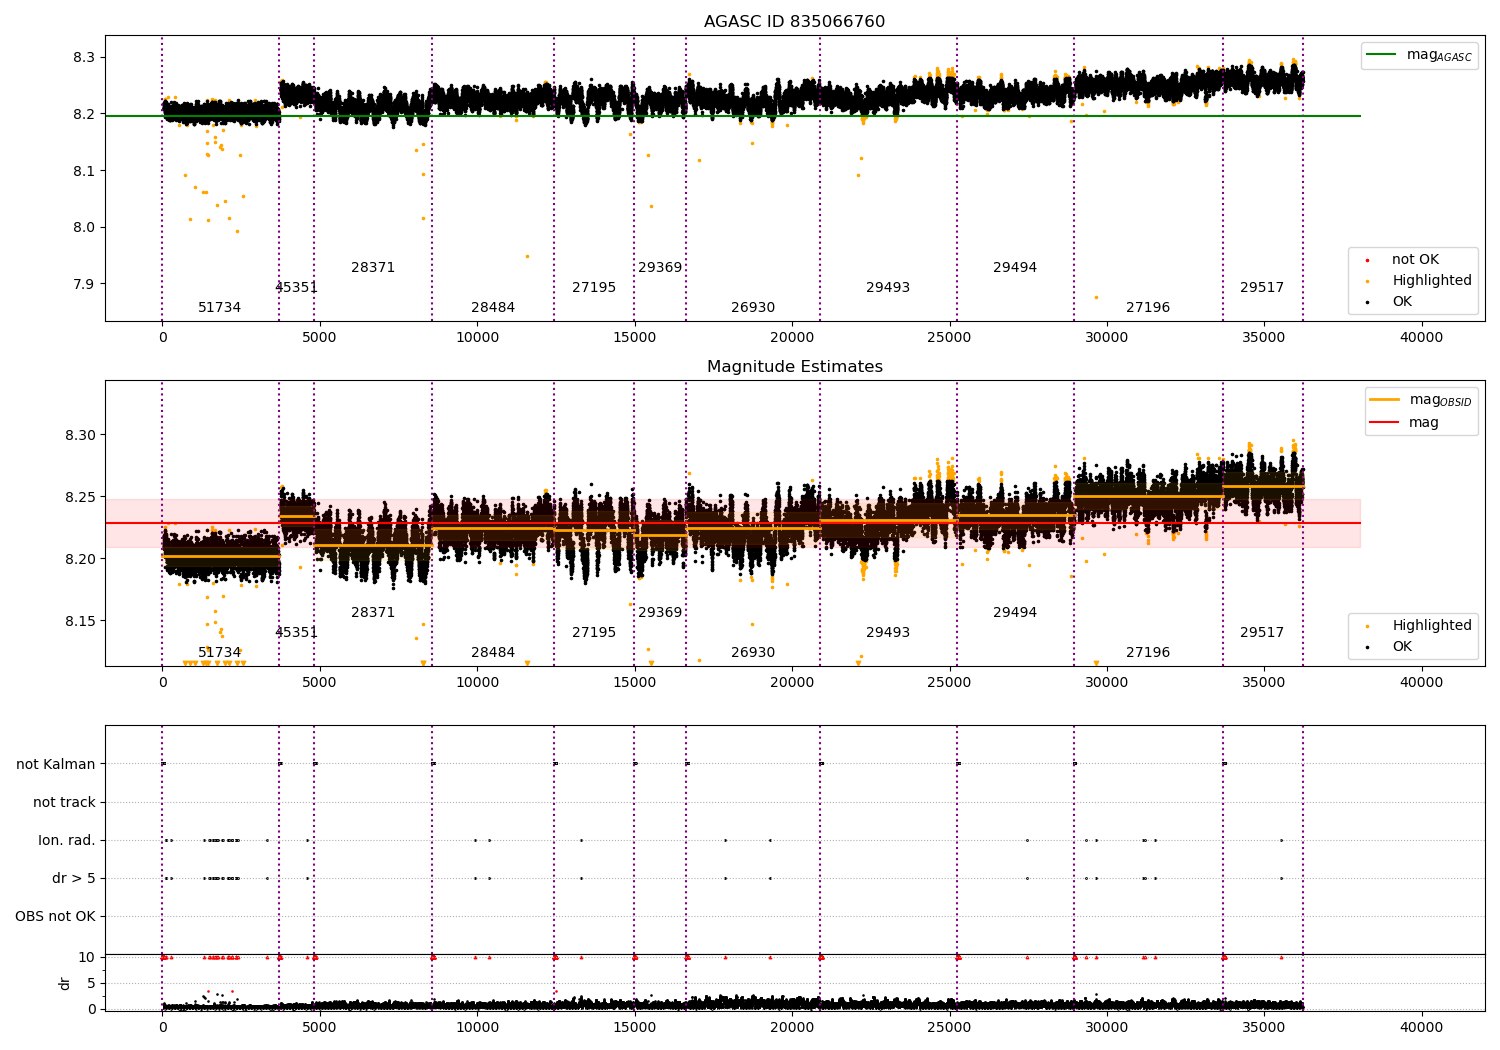Click OBSID 26930 label in Magnitude Estimates plot
The height and width of the screenshot is (1050, 1500).
pyautogui.click(x=753, y=653)
